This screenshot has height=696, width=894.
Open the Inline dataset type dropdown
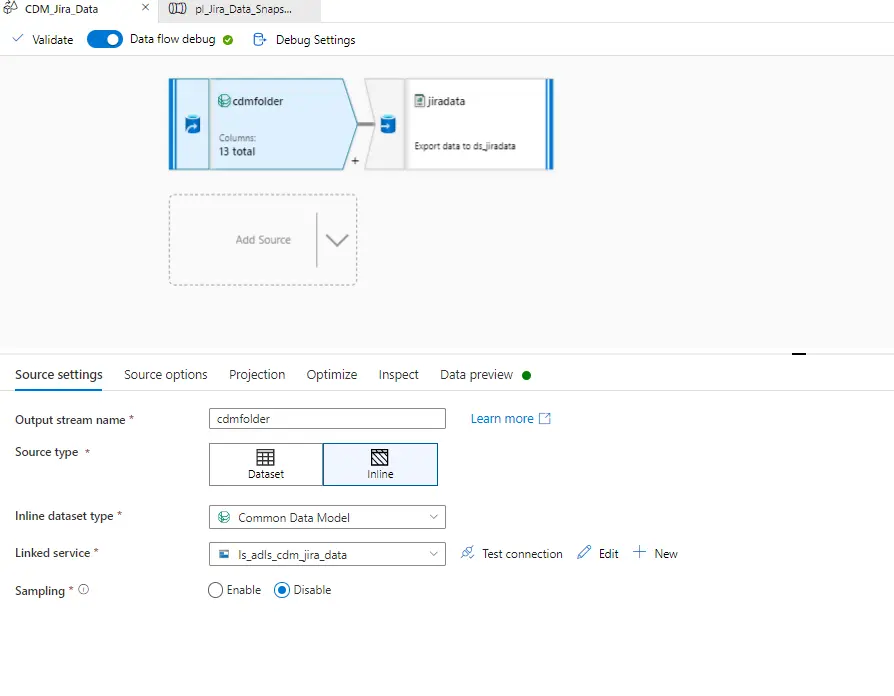point(434,517)
